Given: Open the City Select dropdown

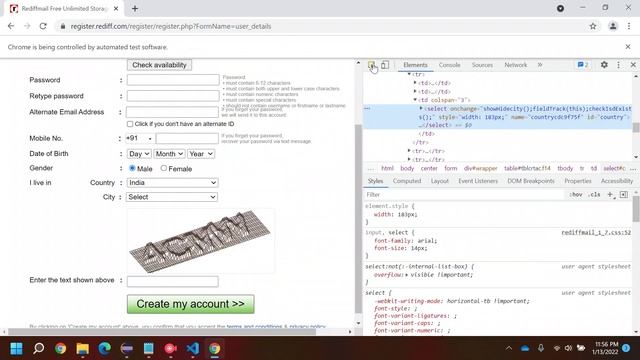Looking at the screenshot, I should [172, 197].
